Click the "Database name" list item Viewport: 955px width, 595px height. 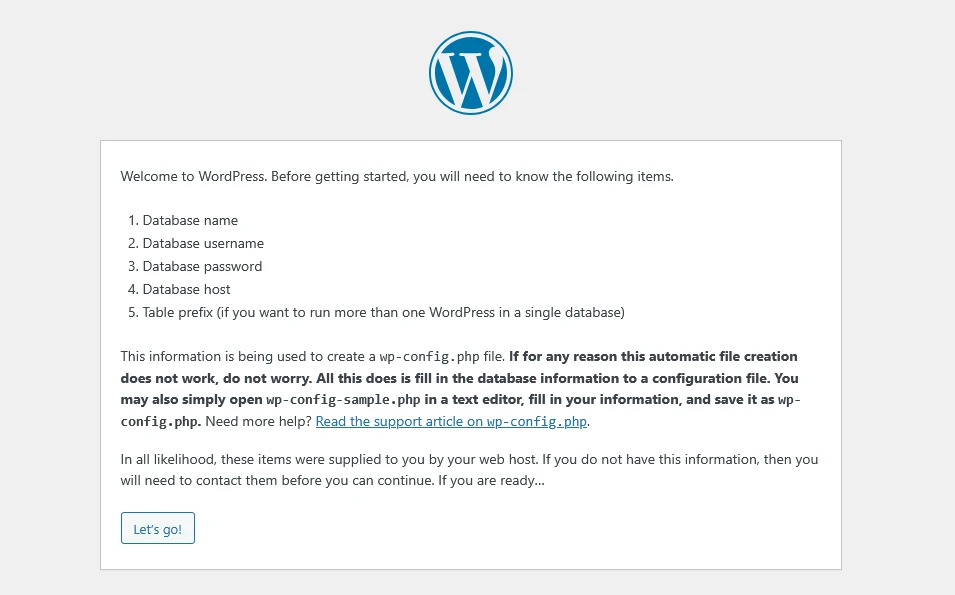click(190, 220)
